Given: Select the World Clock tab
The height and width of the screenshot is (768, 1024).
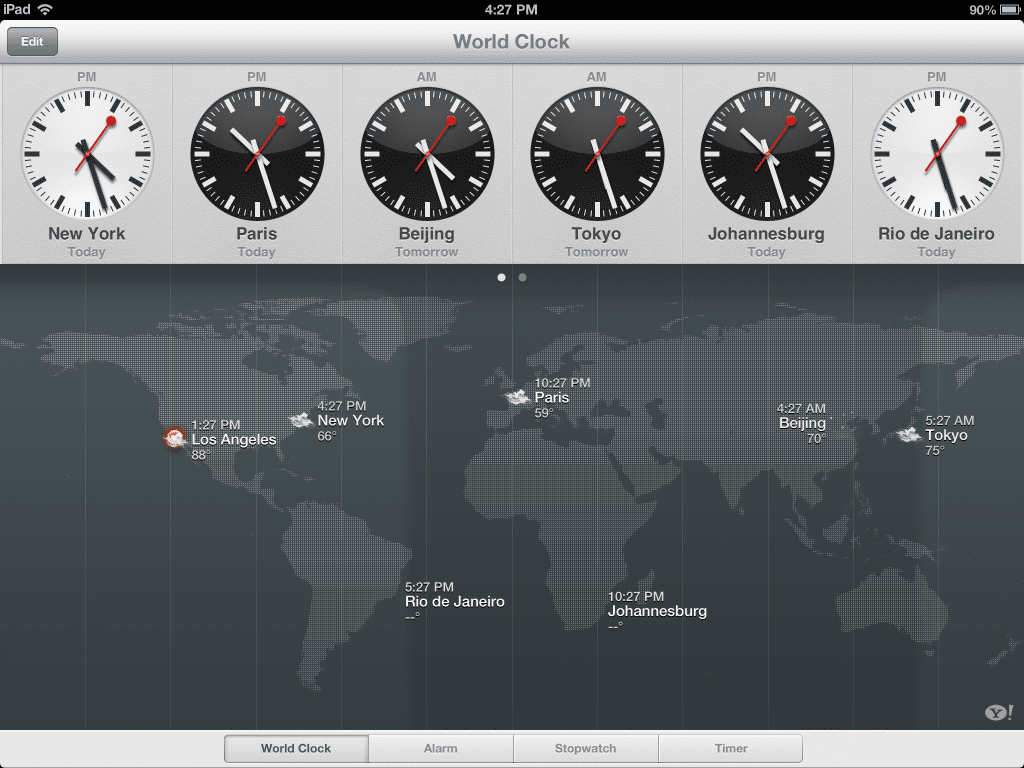Looking at the screenshot, I should click(x=296, y=747).
